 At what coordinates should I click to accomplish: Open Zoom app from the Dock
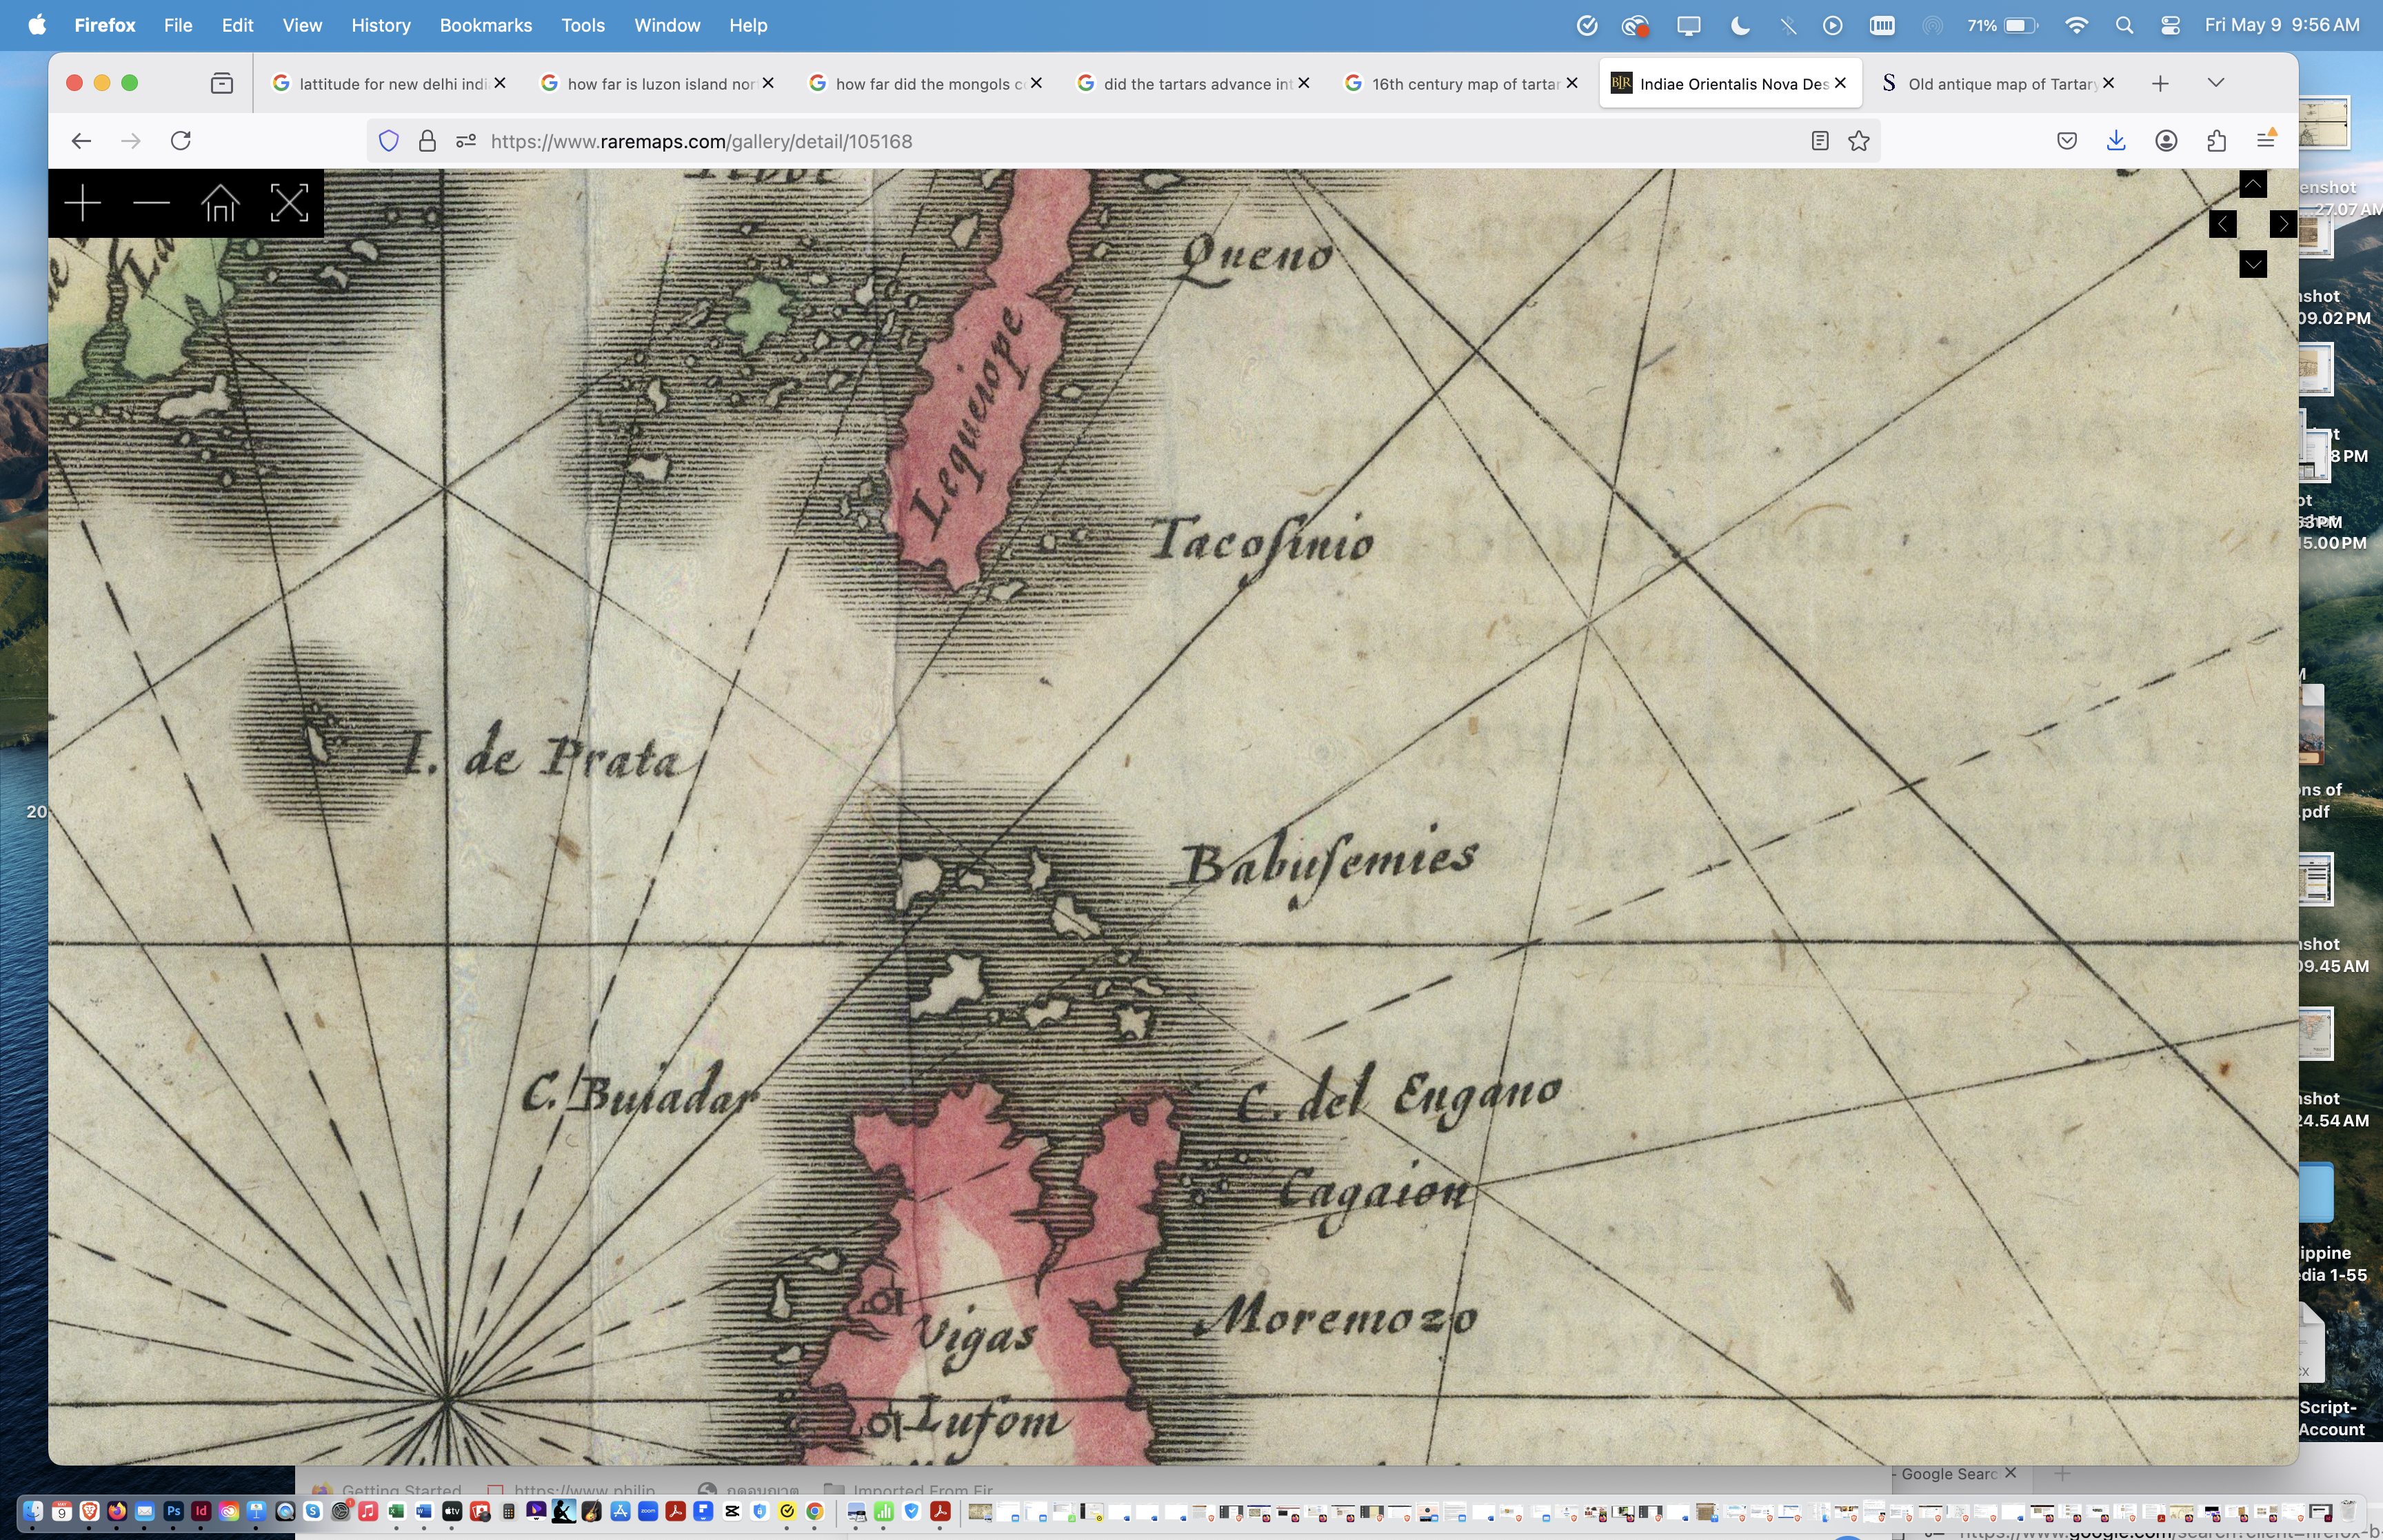[x=648, y=1511]
